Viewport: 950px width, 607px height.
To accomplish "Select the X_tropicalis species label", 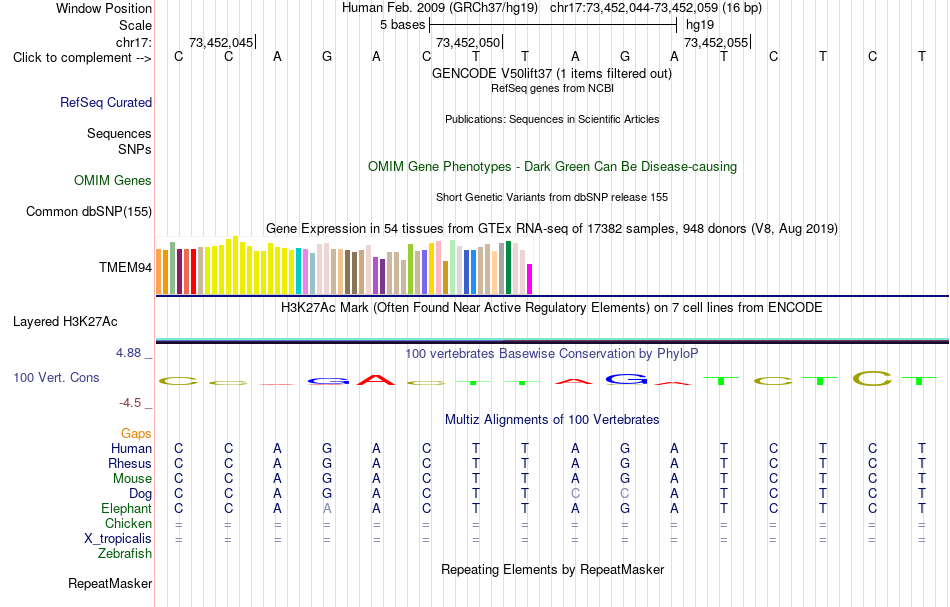I will click(118, 539).
